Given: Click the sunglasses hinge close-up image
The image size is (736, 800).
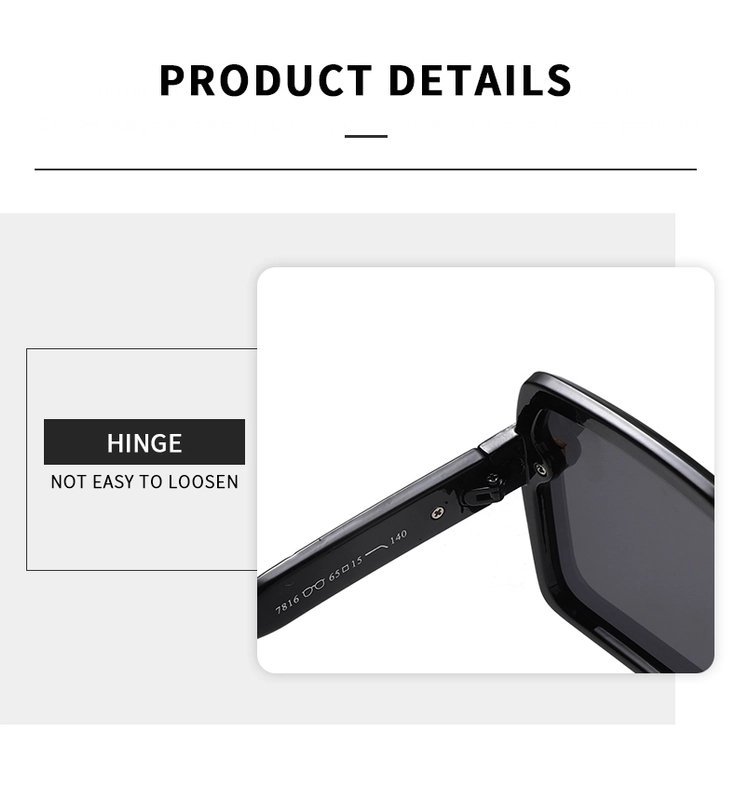Looking at the screenshot, I should pos(486,470).
